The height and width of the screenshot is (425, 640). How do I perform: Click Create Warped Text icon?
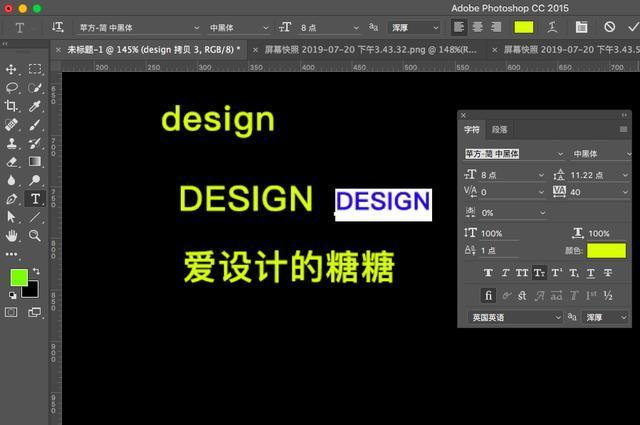coord(552,27)
